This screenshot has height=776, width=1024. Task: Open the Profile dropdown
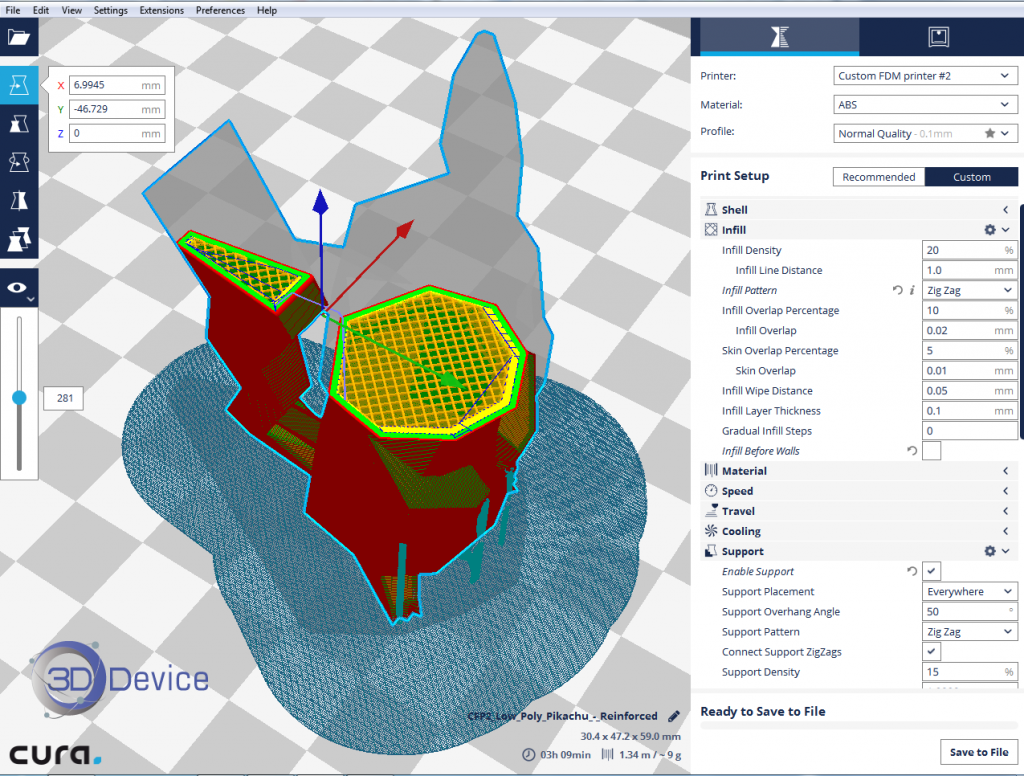925,133
